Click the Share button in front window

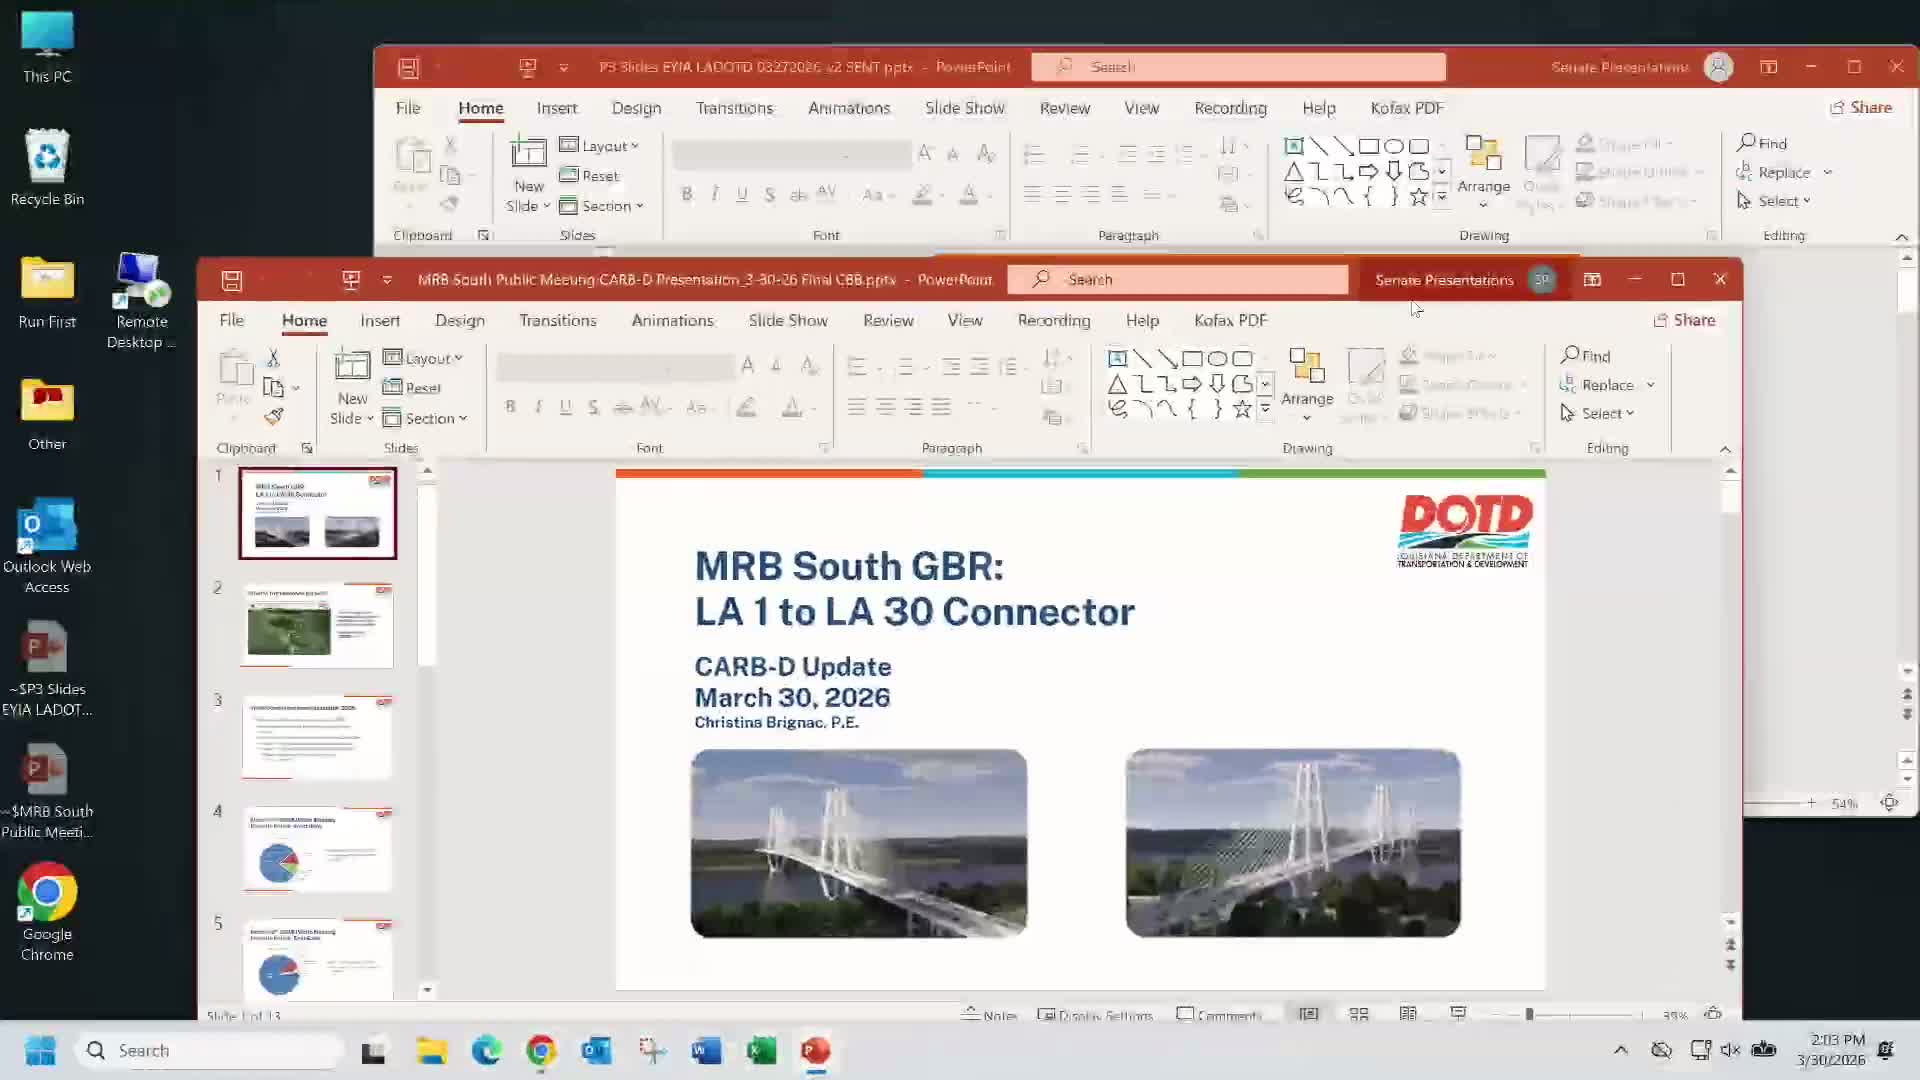point(1684,320)
